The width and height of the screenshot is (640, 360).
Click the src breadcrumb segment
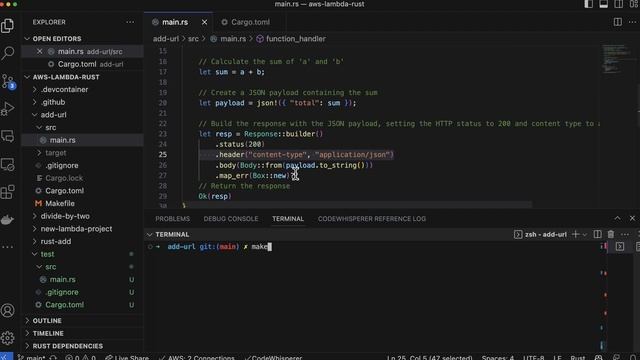tap(193, 39)
